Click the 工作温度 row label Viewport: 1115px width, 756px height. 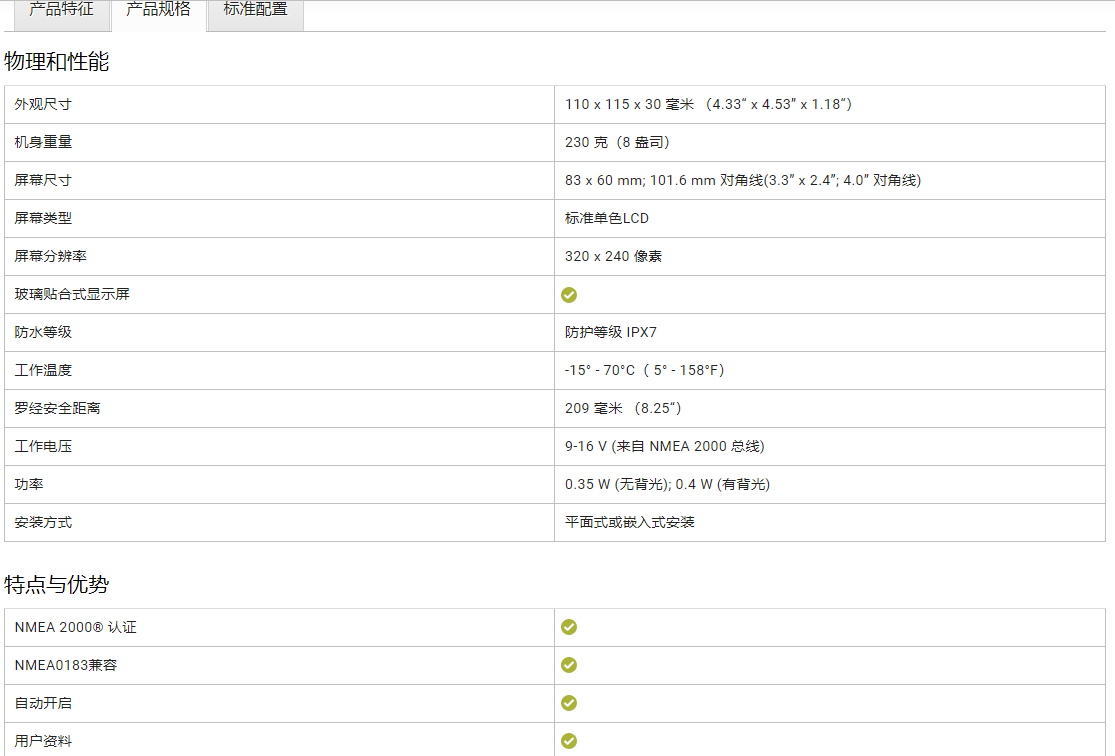[43, 371]
